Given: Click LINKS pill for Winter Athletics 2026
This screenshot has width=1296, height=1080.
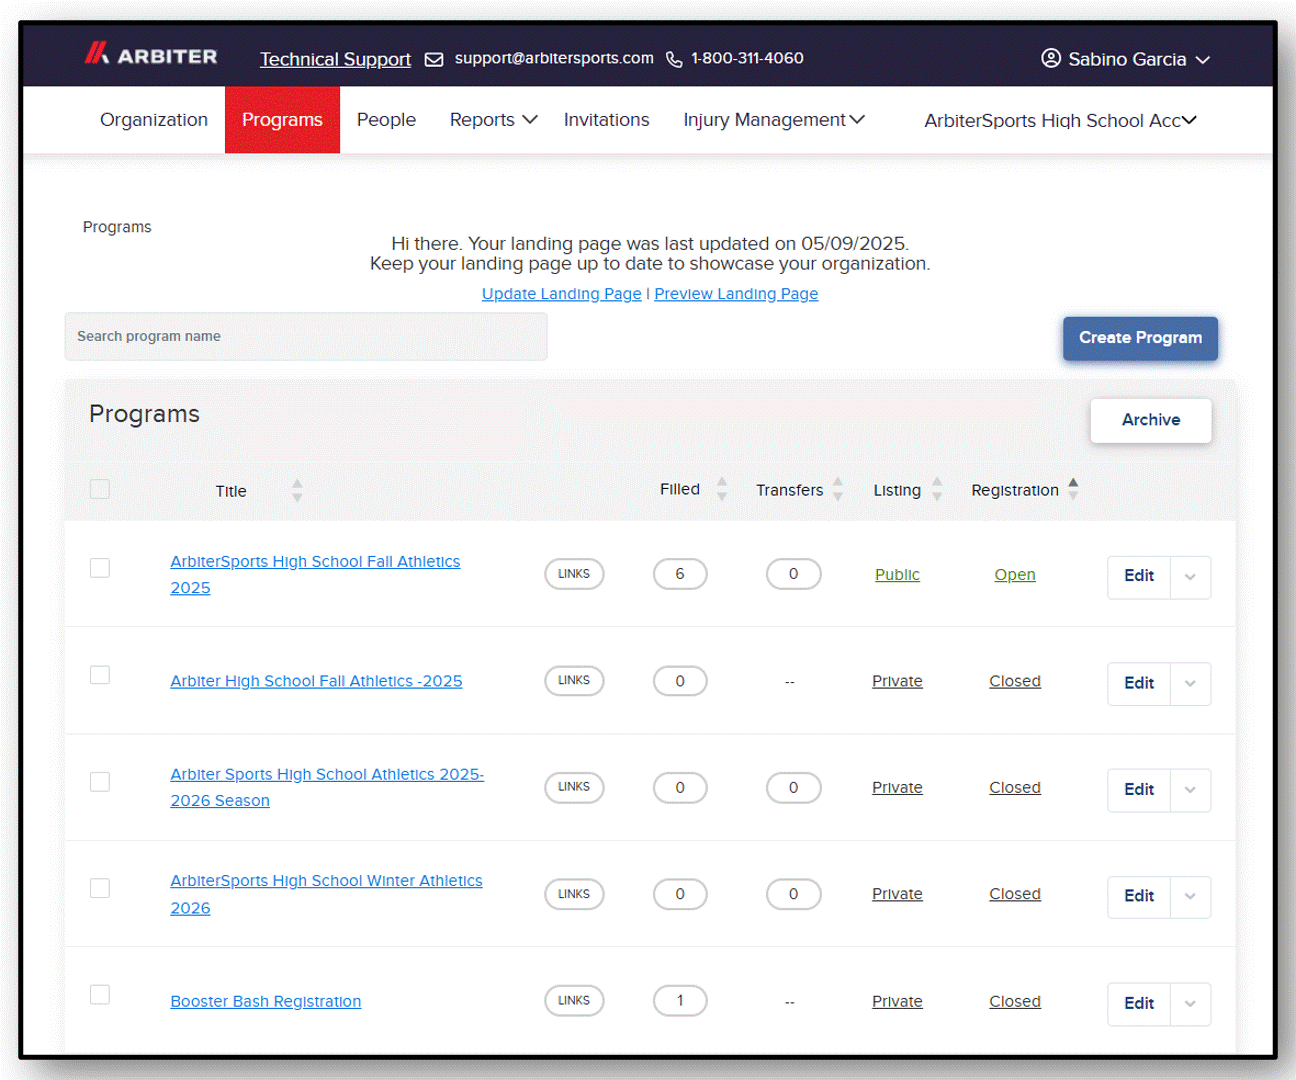Looking at the screenshot, I should tap(574, 894).
